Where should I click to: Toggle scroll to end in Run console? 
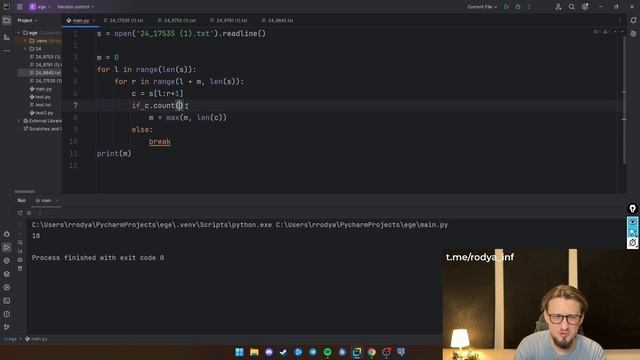point(20,251)
